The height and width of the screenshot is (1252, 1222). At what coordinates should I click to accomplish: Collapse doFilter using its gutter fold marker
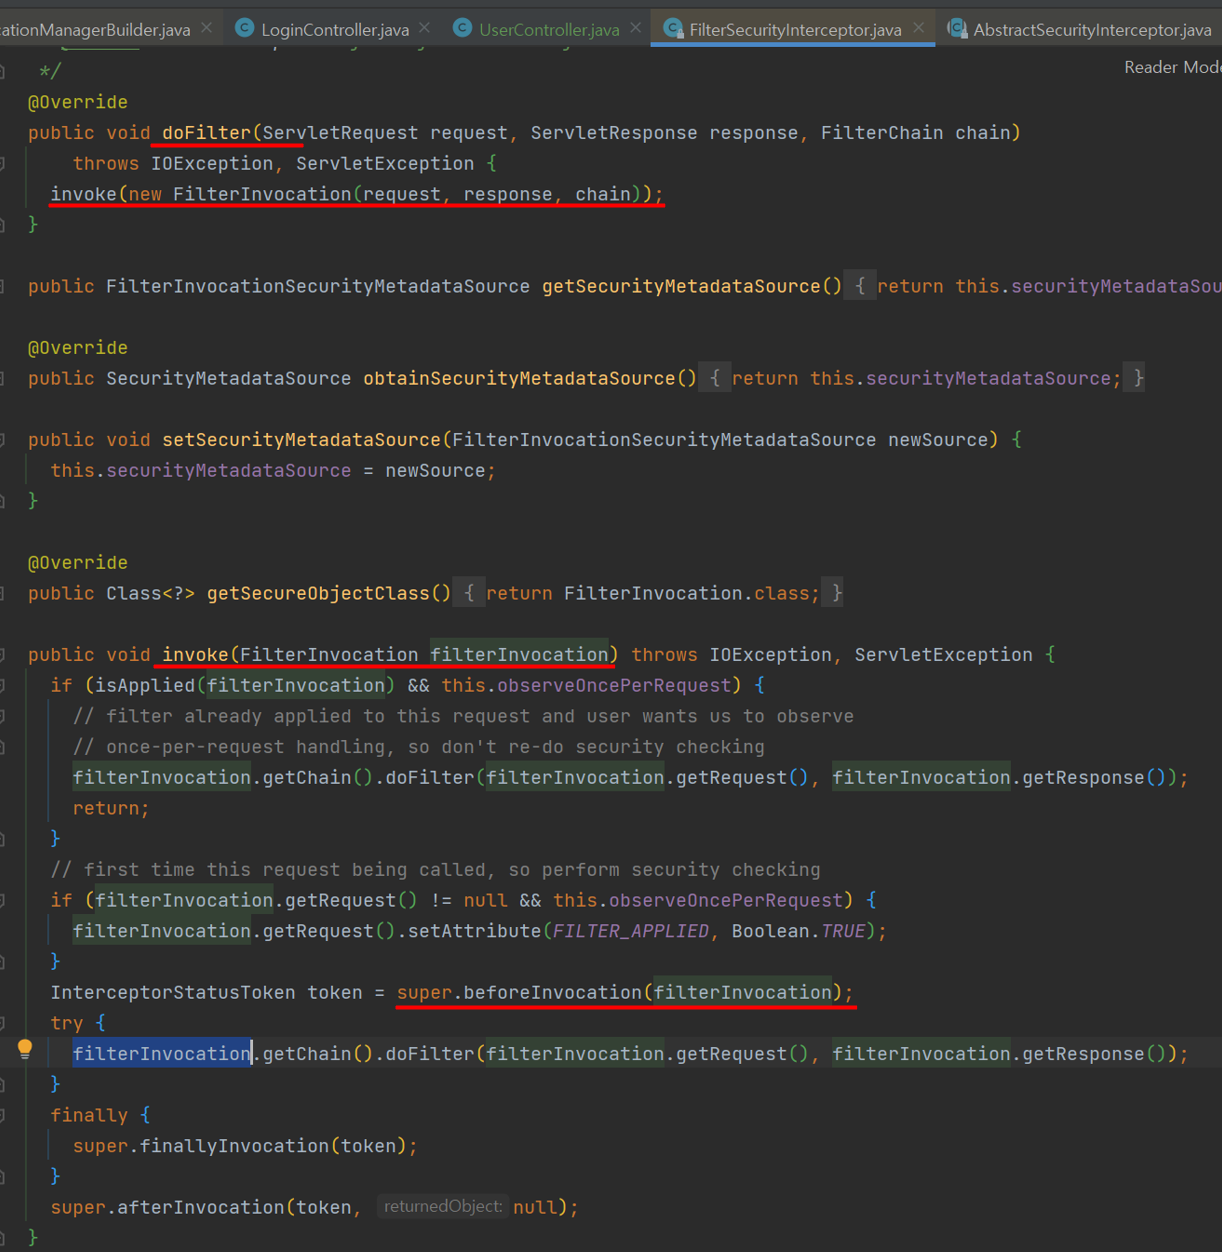click(4, 163)
